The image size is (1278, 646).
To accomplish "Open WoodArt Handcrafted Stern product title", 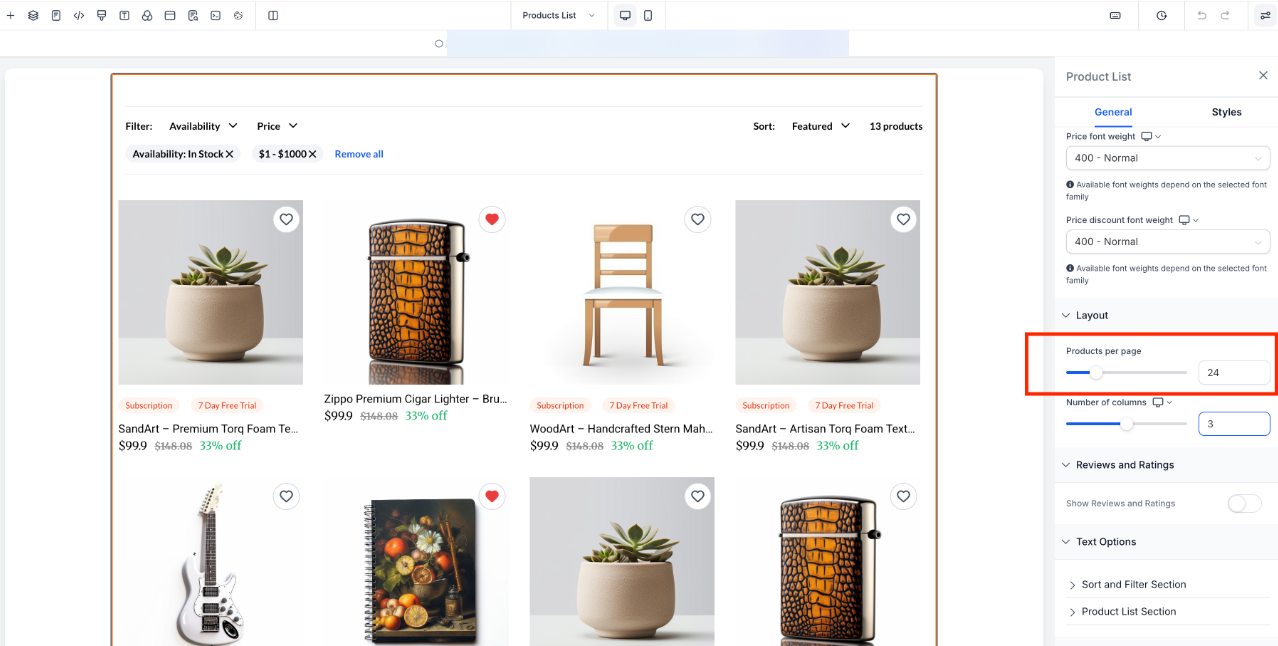I will coord(621,429).
